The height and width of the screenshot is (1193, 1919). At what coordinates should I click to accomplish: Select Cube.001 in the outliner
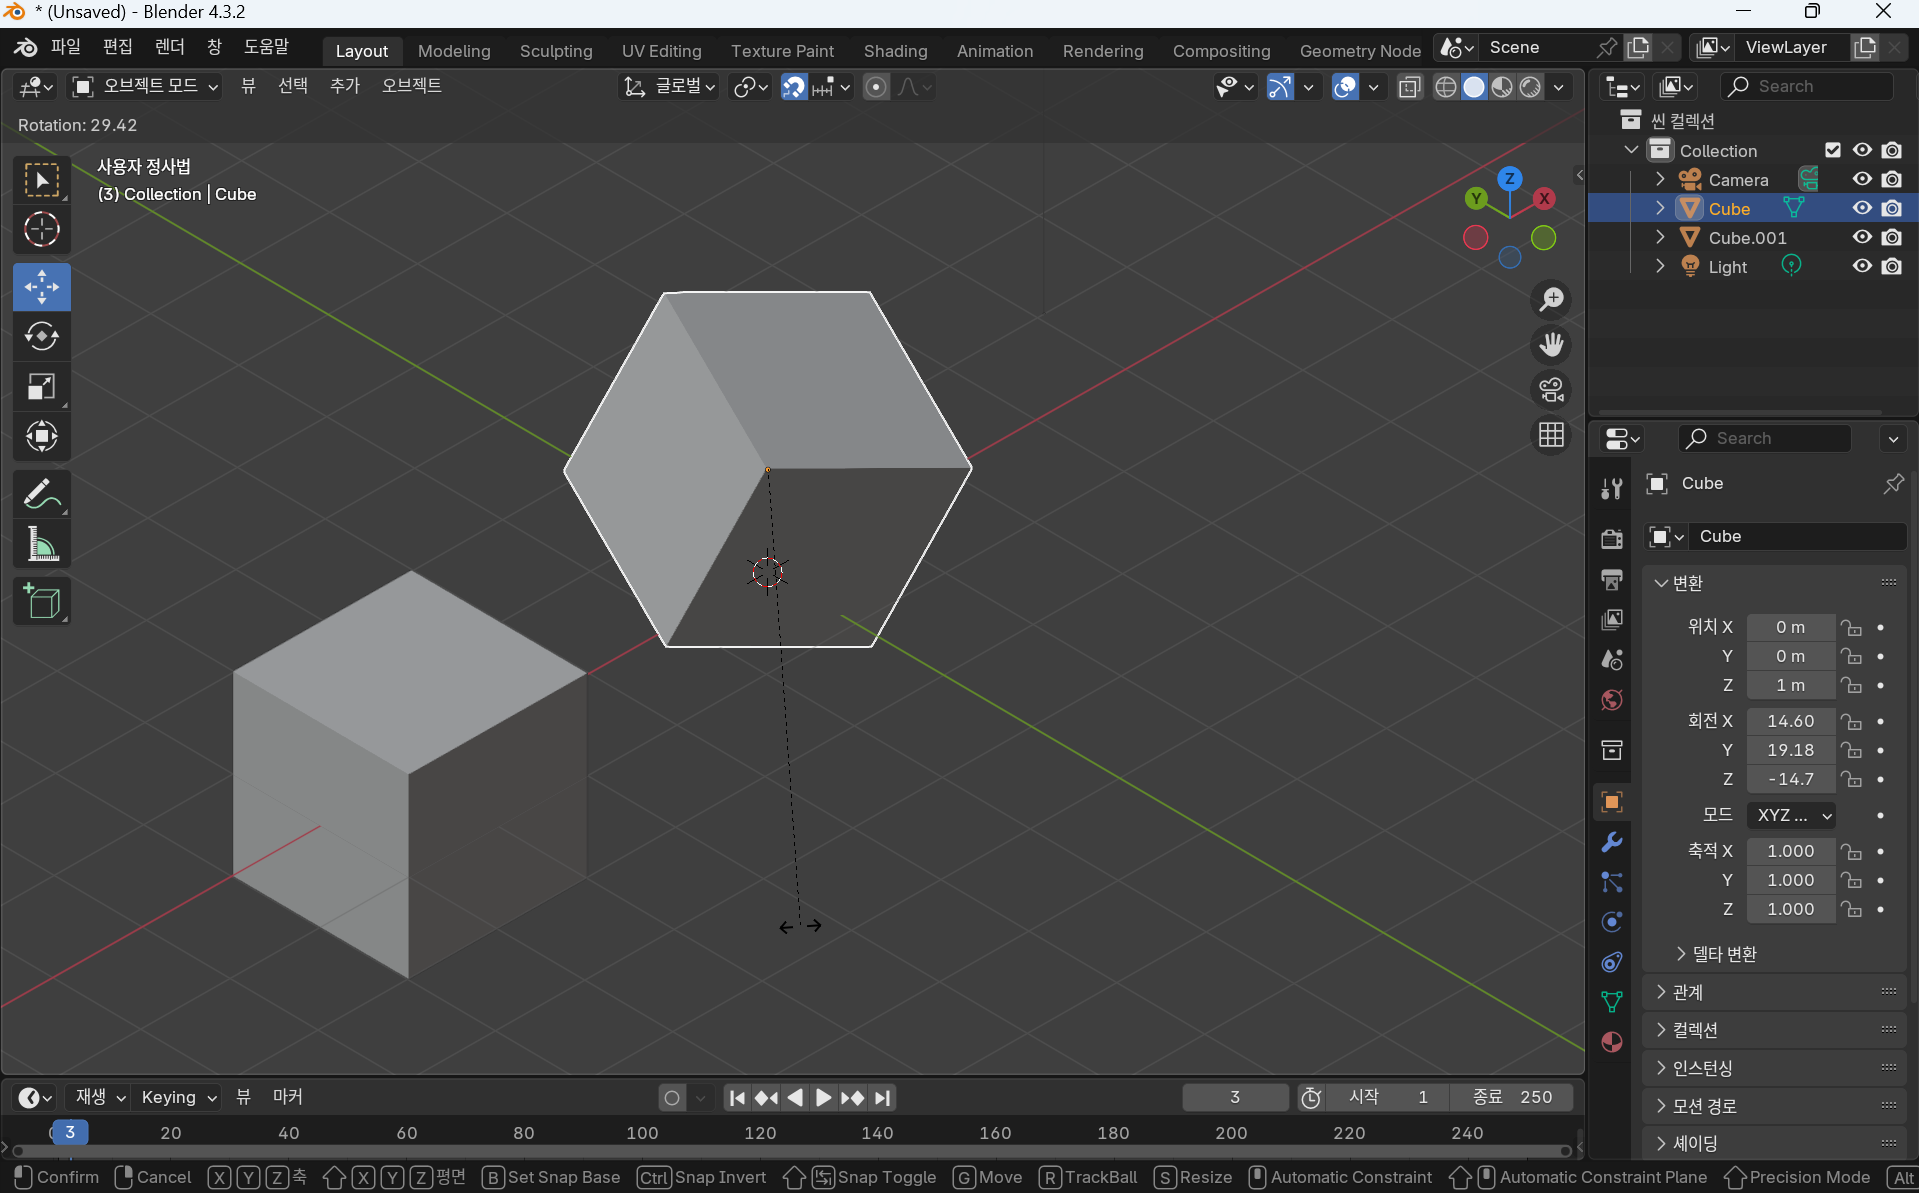[x=1747, y=237]
